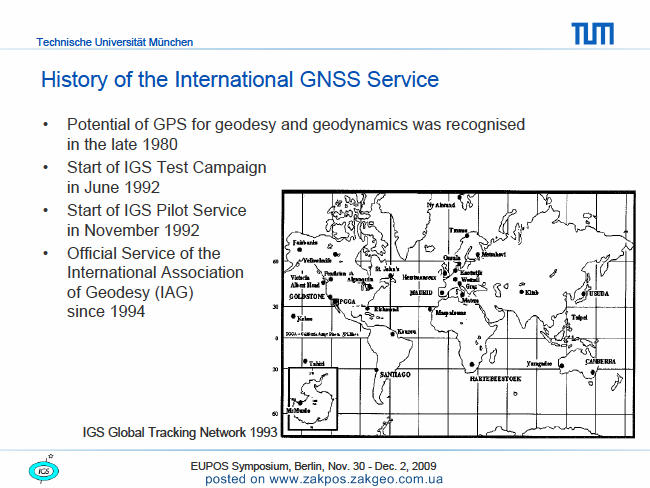650x488 pixels.
Task: Select the CANBERRA station marker on map
Action: tap(592, 372)
